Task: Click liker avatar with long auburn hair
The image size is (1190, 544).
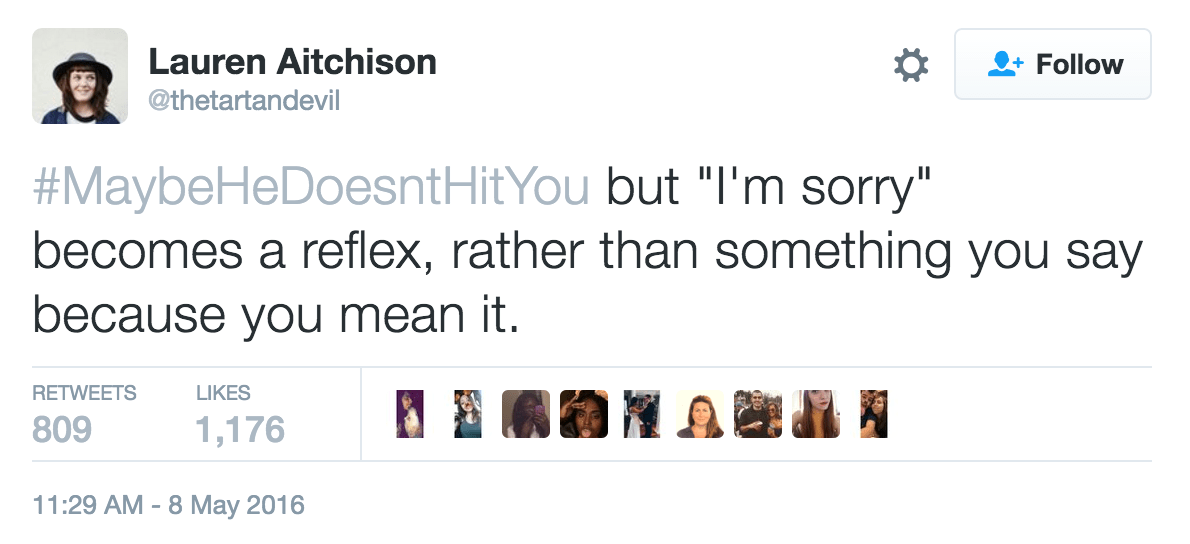Action: [815, 414]
